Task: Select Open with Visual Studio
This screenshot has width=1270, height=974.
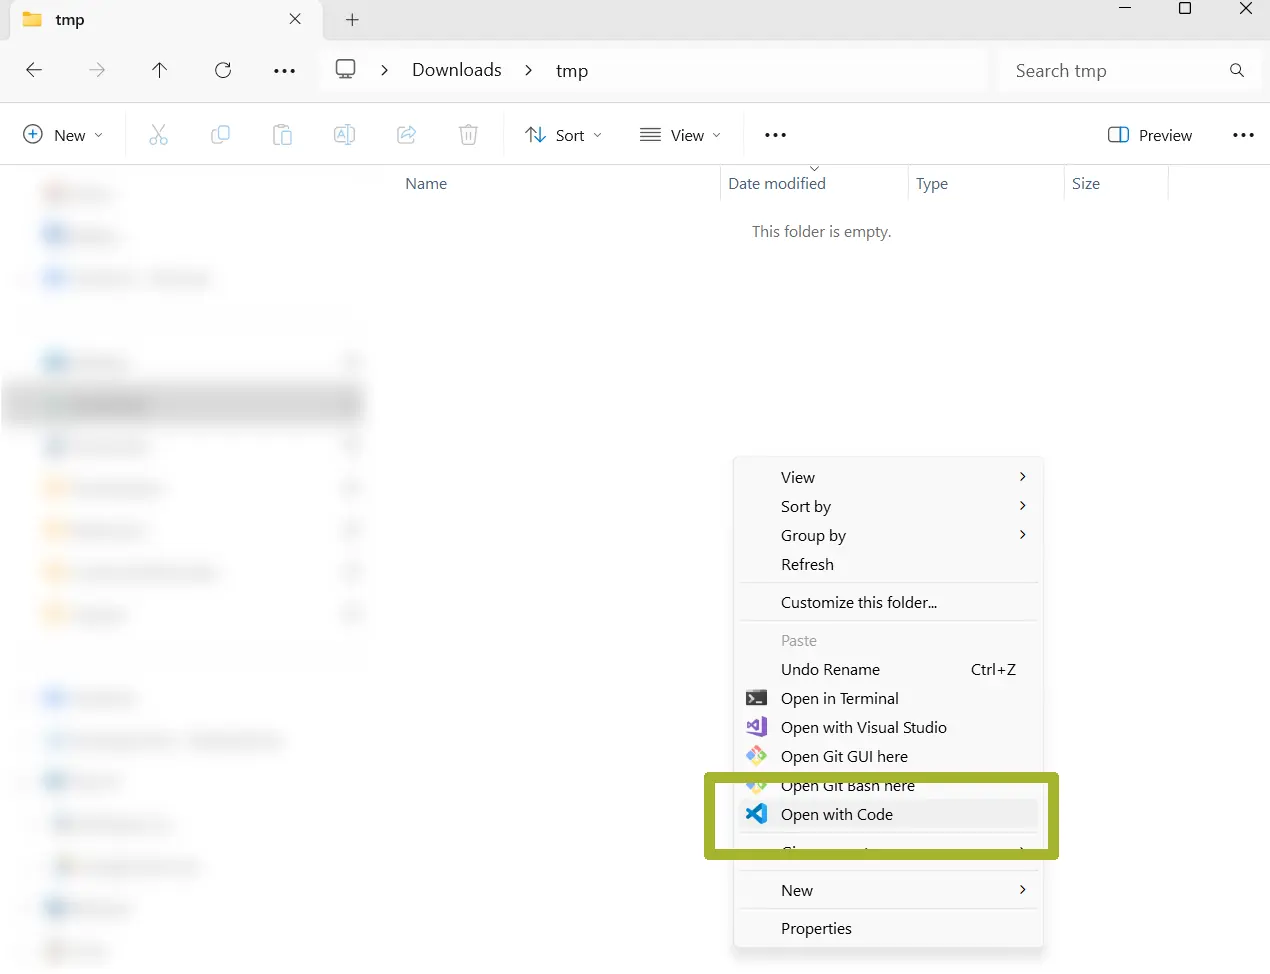Action: point(863,727)
